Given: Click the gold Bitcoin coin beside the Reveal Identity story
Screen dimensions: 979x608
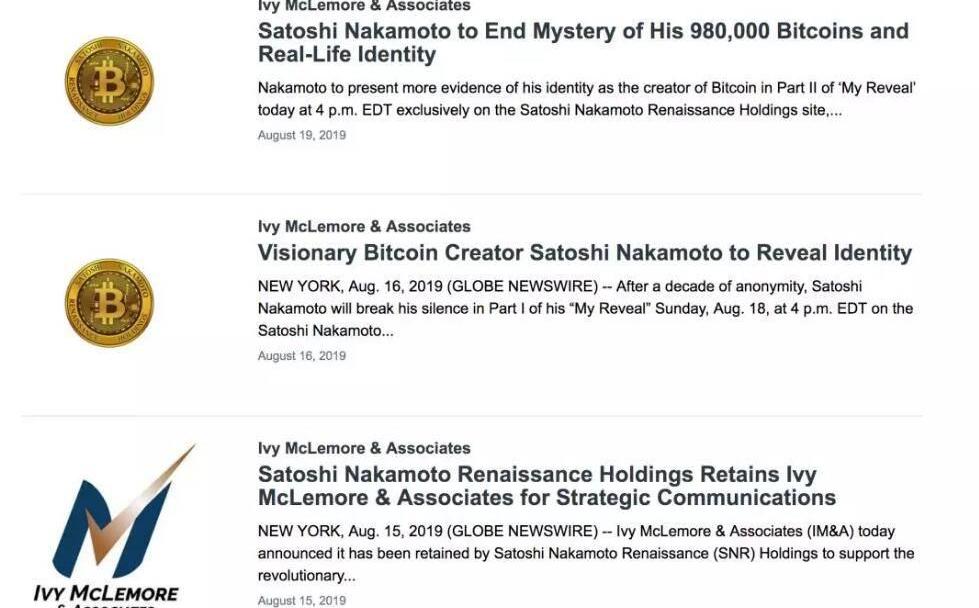Looking at the screenshot, I should (109, 303).
